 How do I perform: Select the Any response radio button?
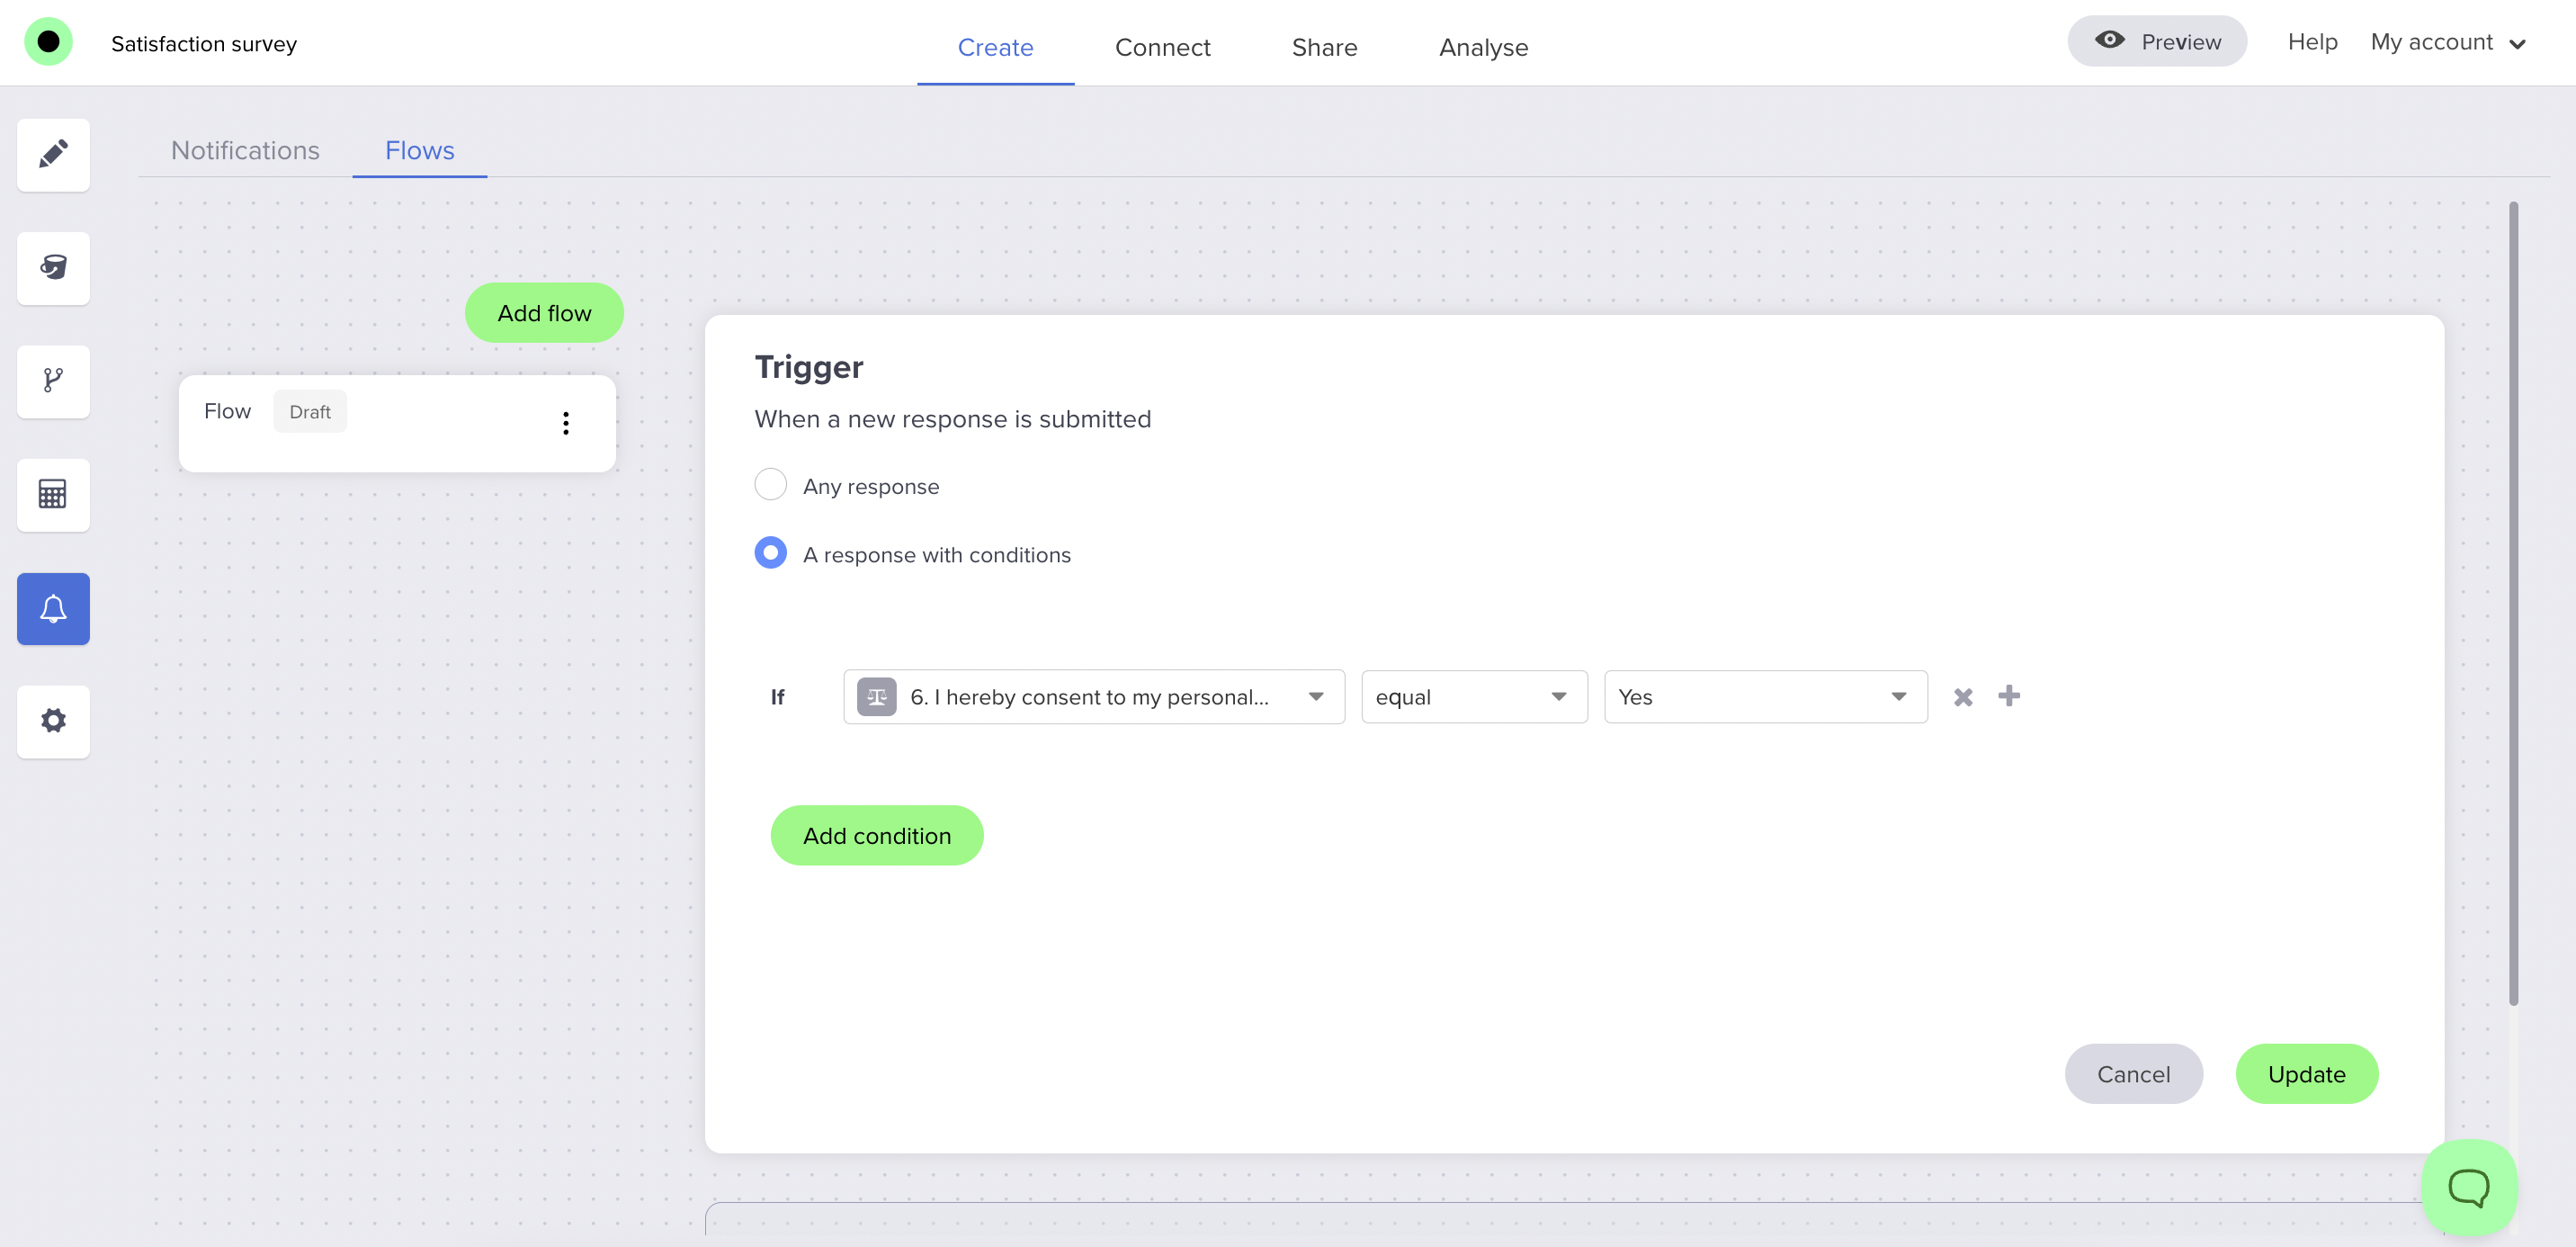coord(770,485)
